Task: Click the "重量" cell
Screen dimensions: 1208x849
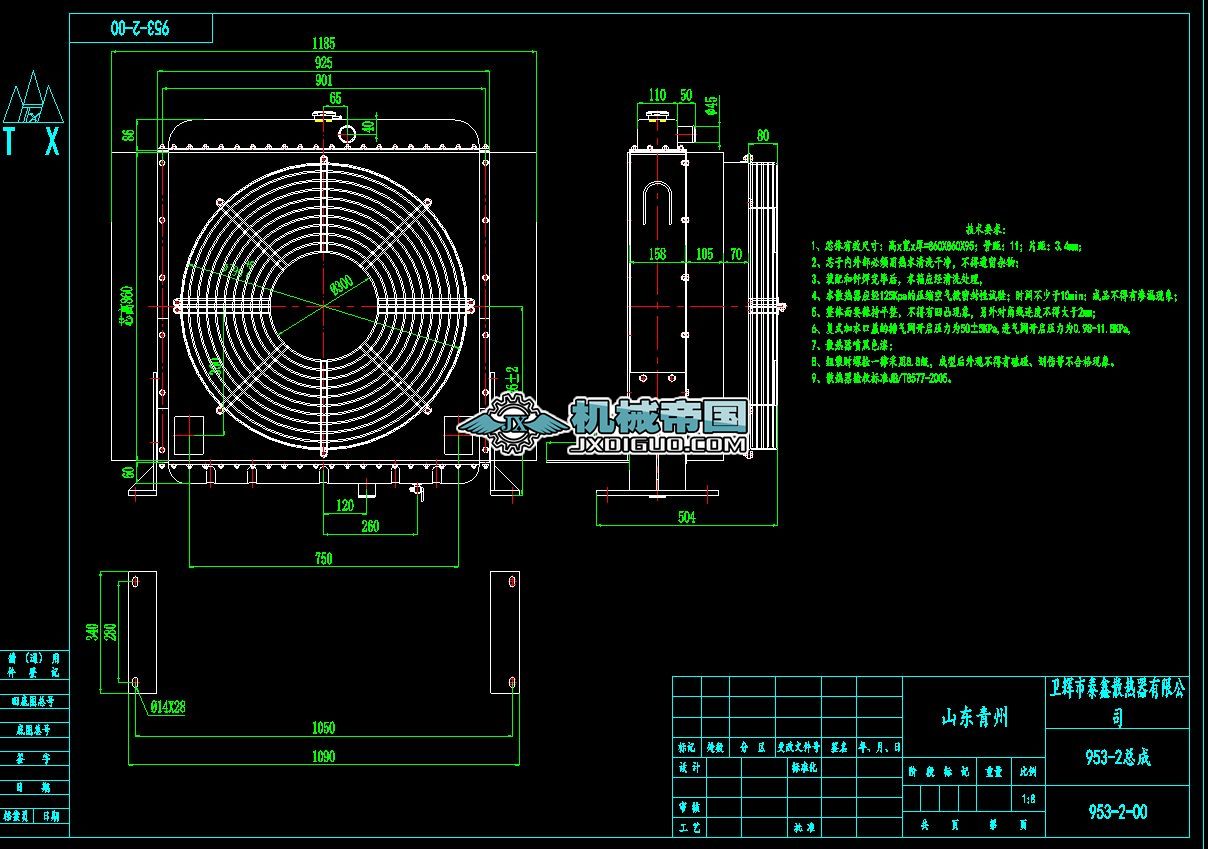Action: pyautogui.click(x=993, y=772)
